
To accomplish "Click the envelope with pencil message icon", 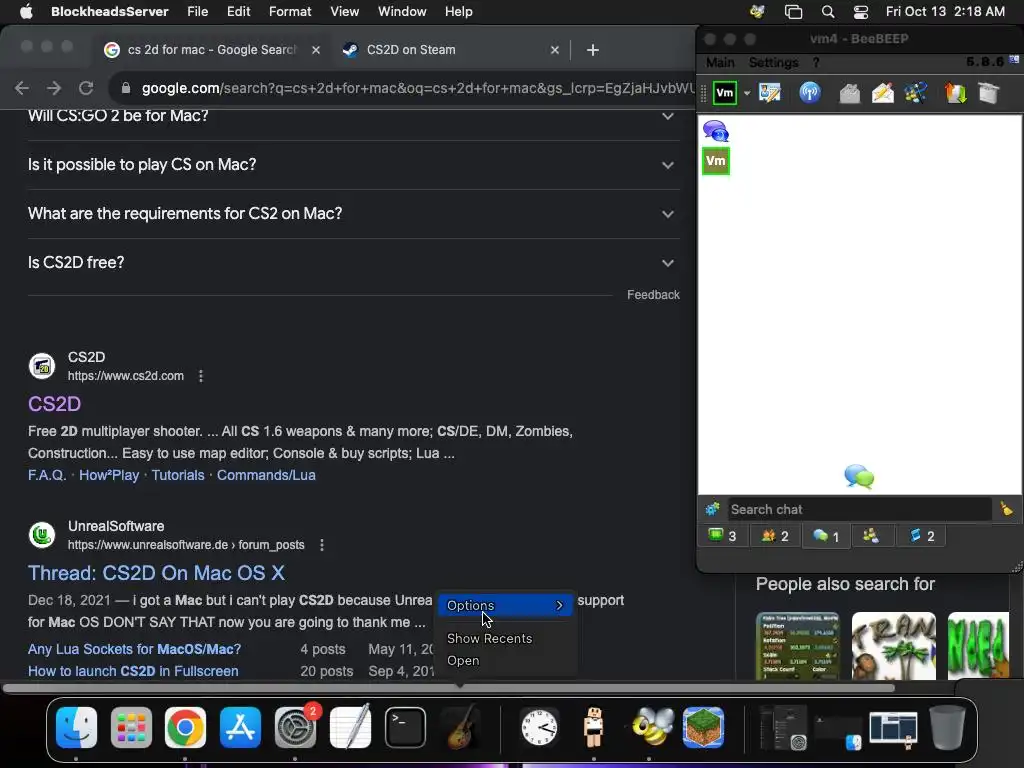I will click(882, 93).
